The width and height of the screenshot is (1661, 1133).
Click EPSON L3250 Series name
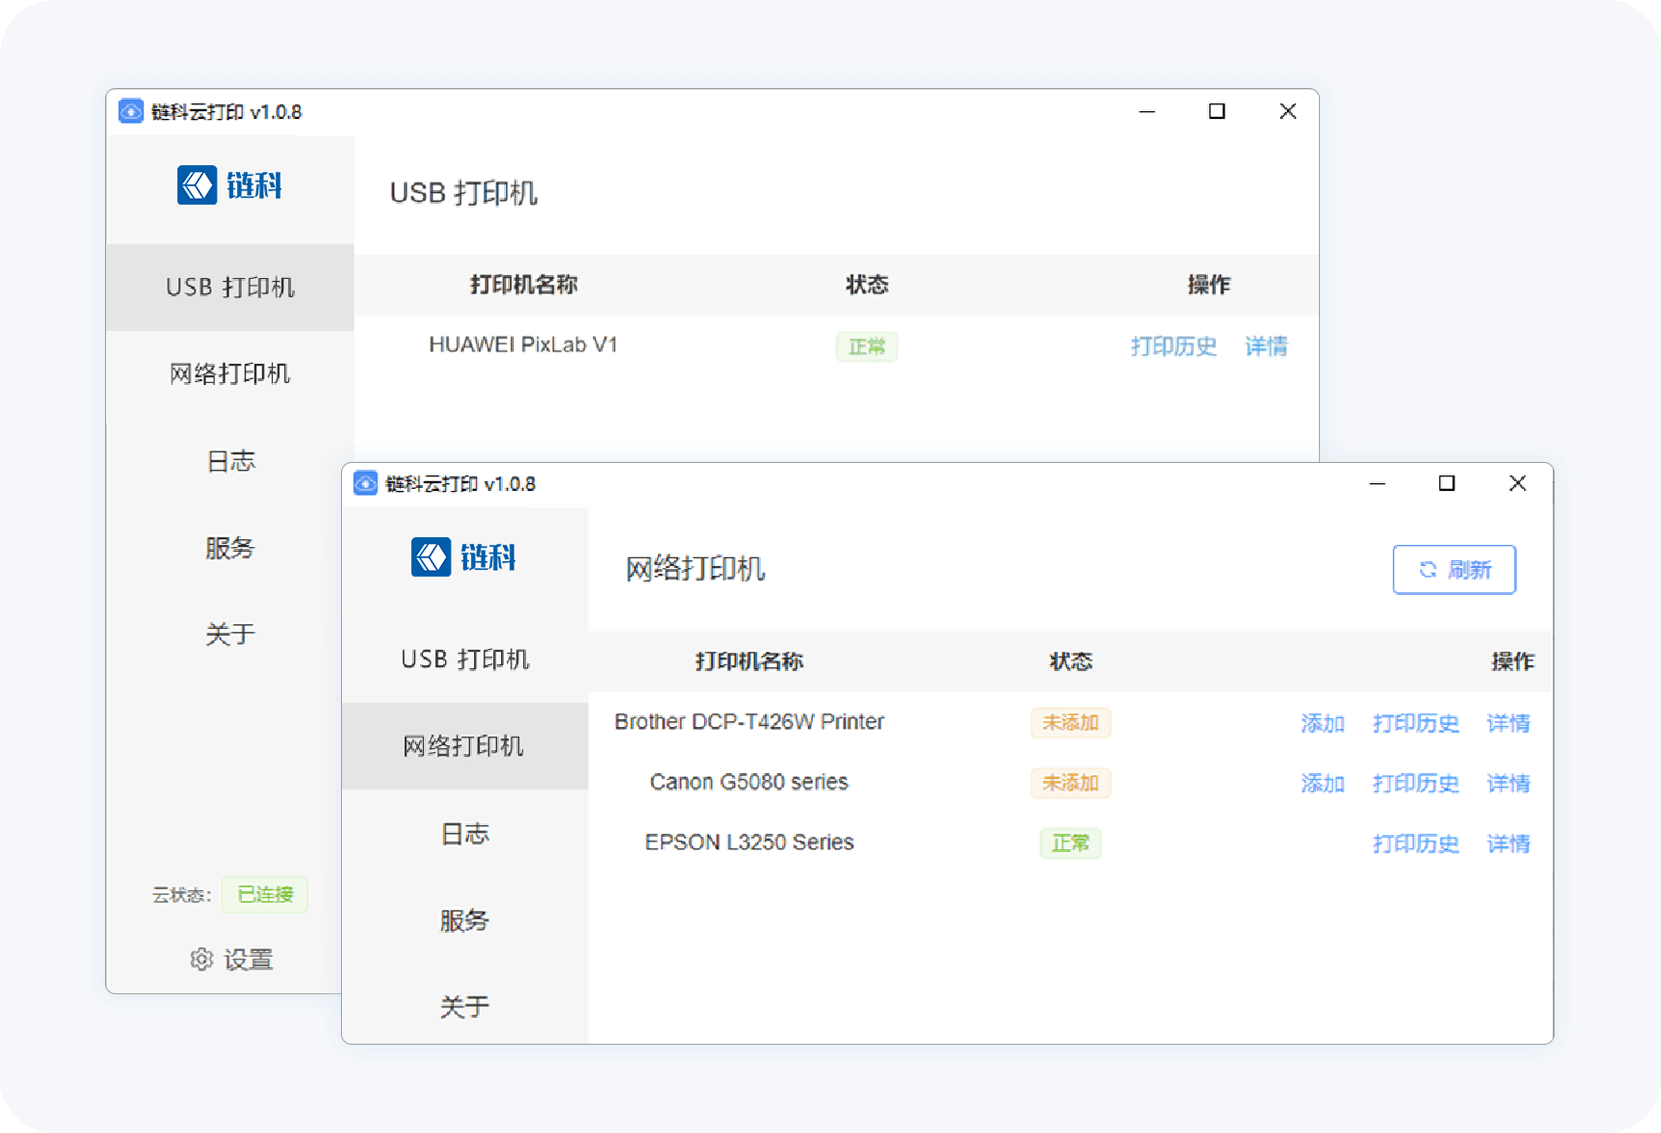pyautogui.click(x=749, y=842)
